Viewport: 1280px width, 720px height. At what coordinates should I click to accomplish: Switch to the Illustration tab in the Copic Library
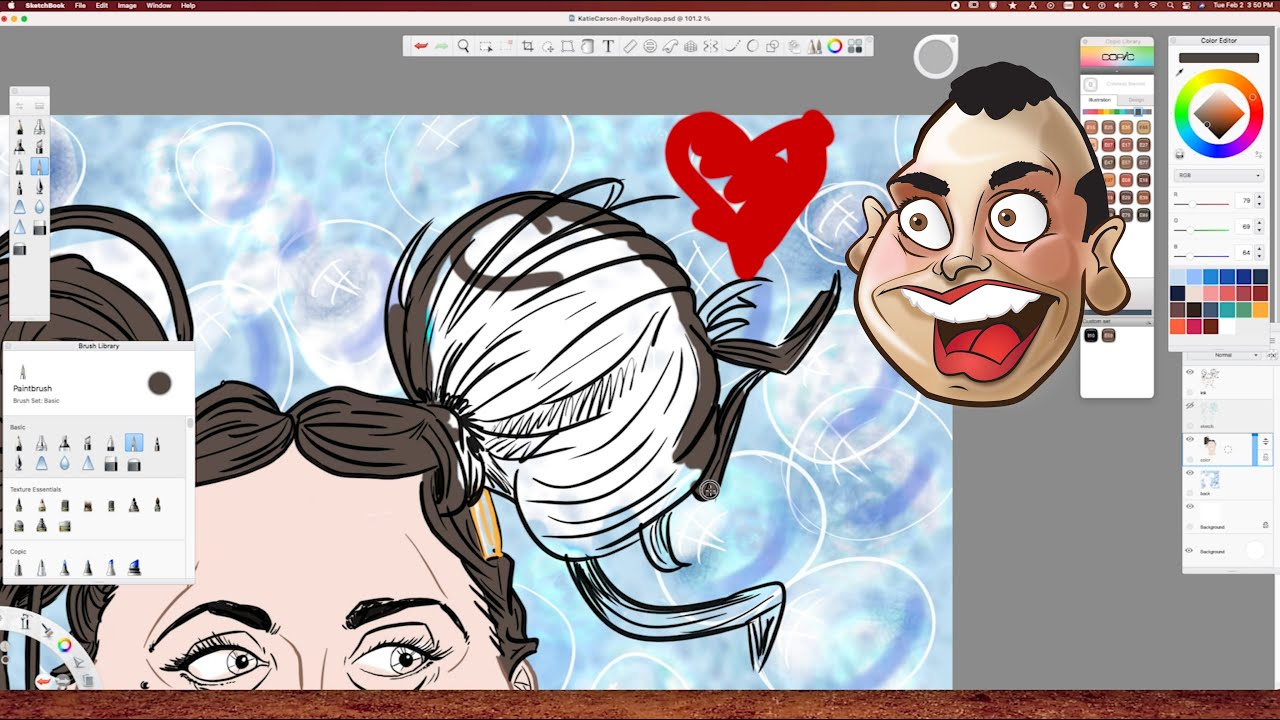1097,99
